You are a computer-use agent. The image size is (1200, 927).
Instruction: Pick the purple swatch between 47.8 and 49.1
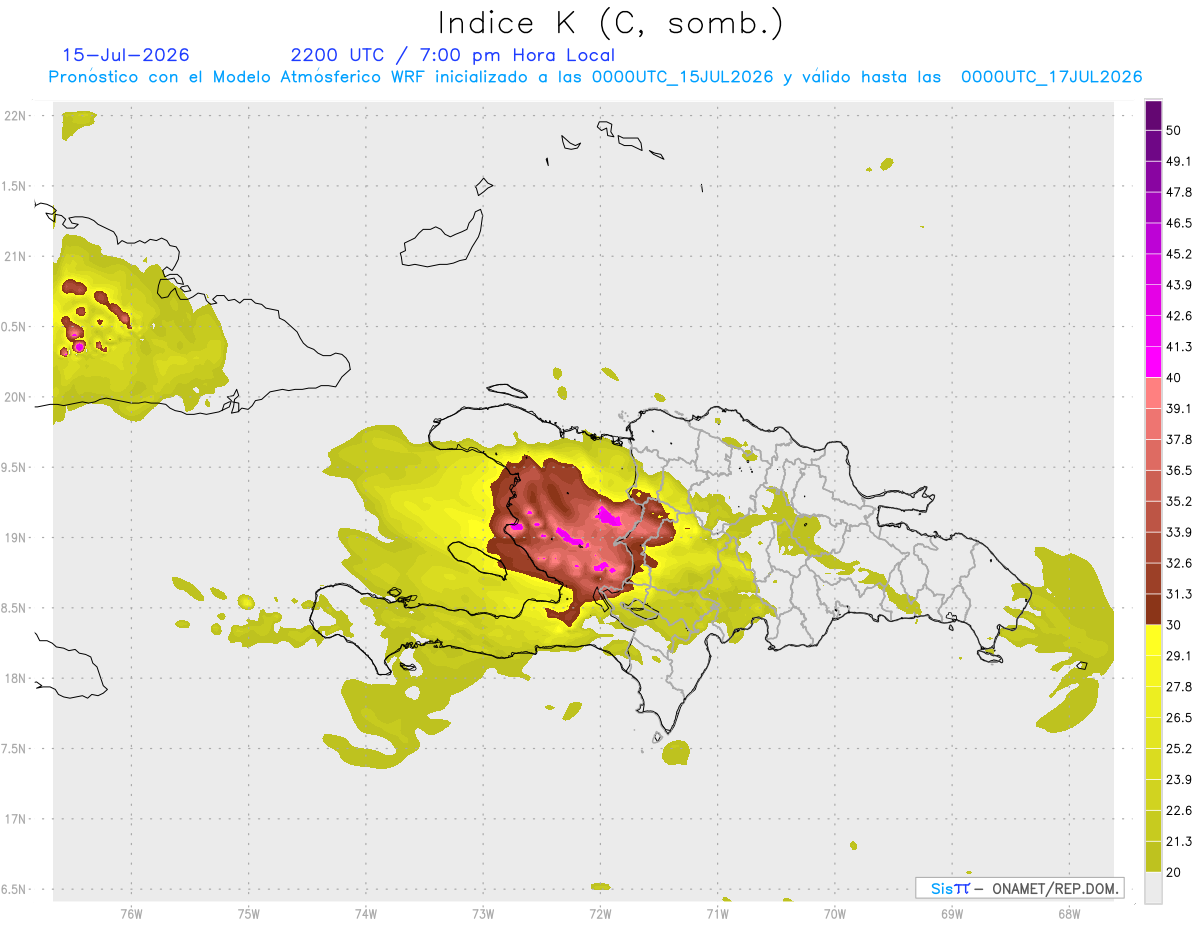point(1153,178)
